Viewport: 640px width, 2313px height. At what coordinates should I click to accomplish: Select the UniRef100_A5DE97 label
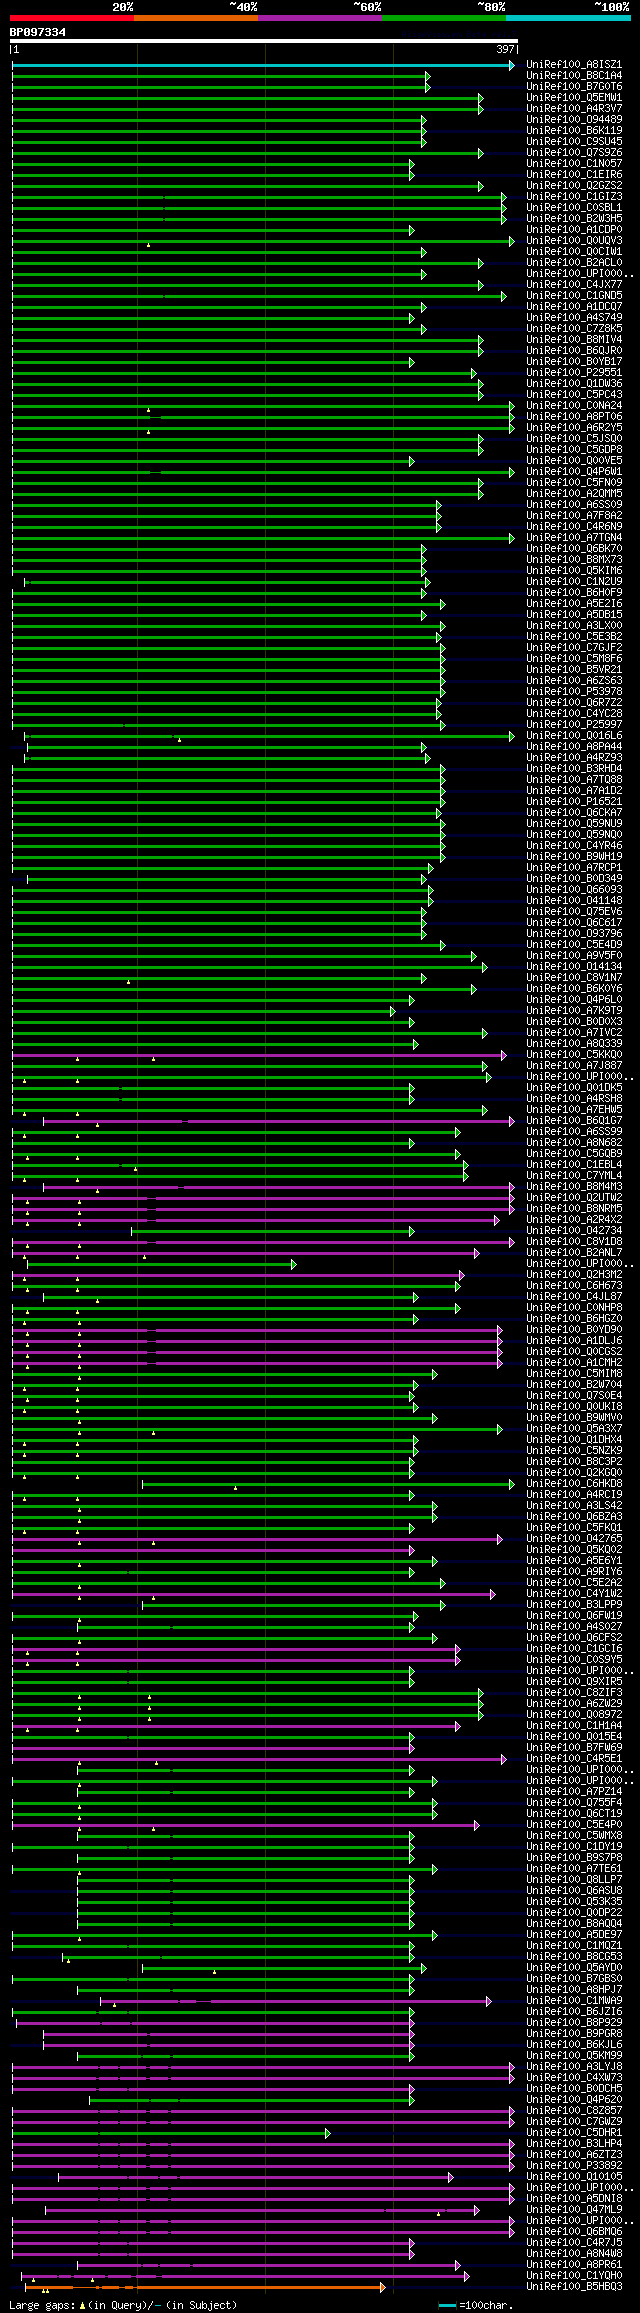[574, 1935]
